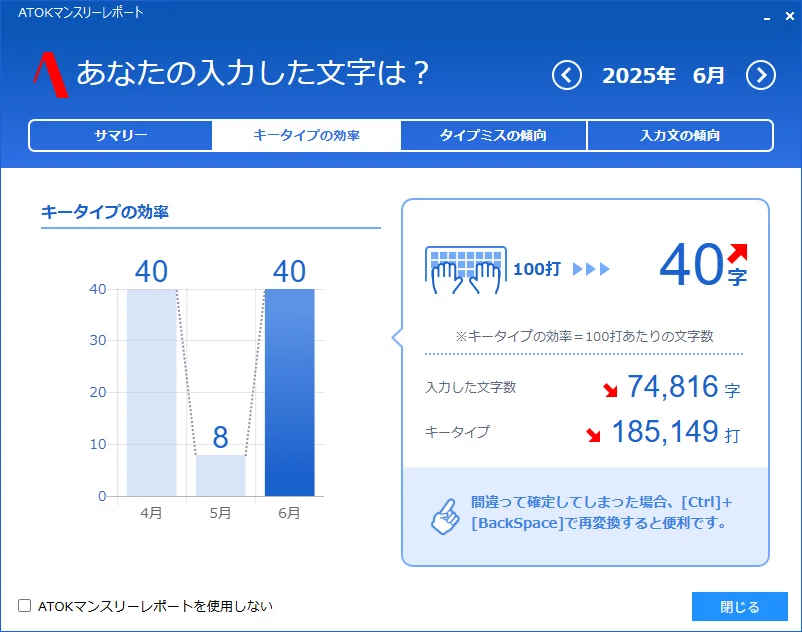The height and width of the screenshot is (632, 802).
Task: Go to the next month with right arrow
Action: (x=761, y=76)
